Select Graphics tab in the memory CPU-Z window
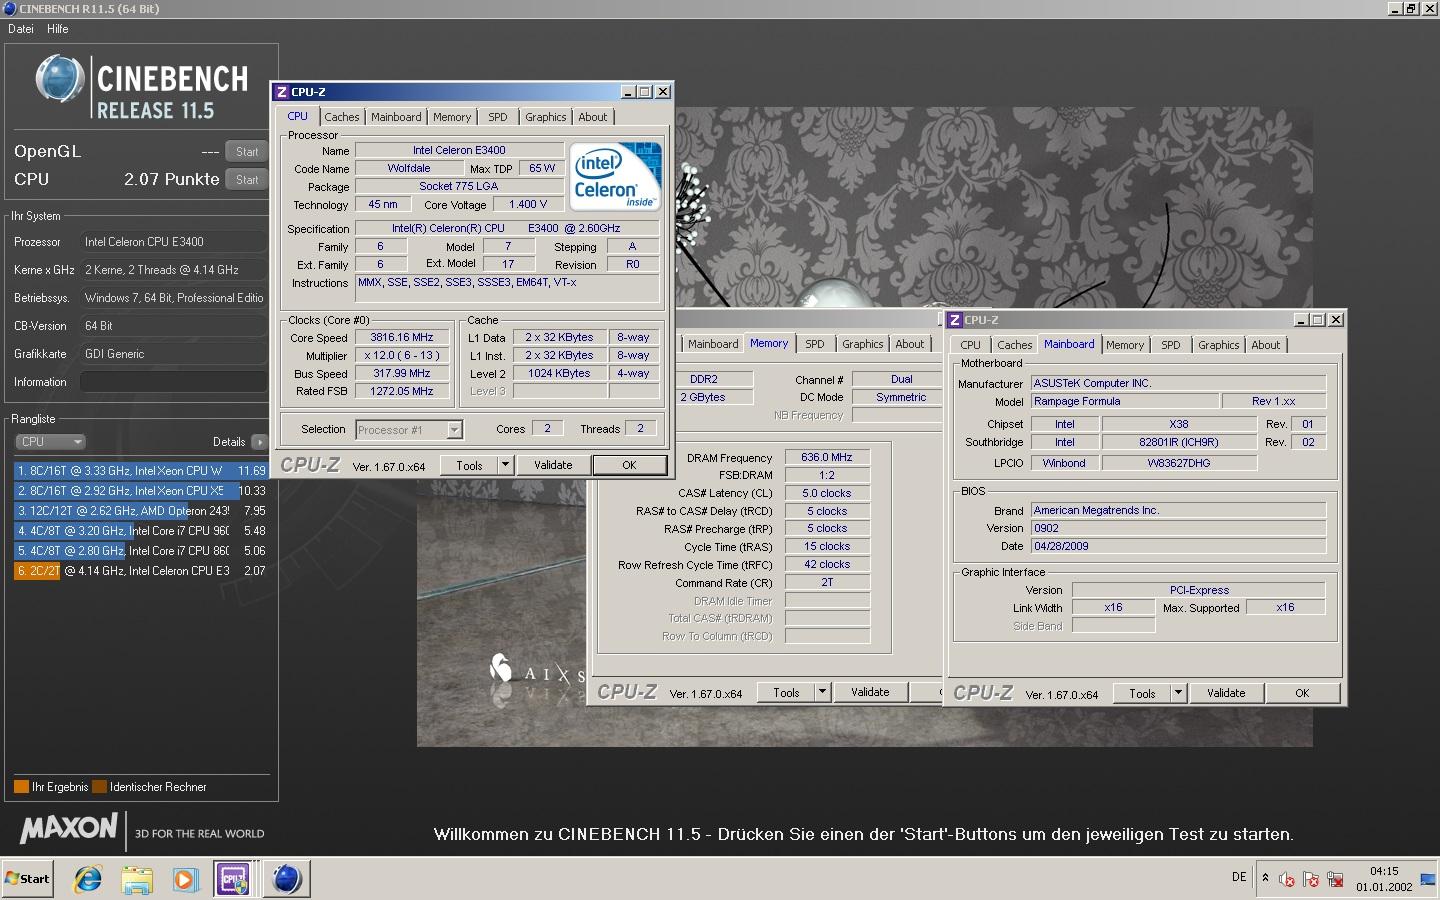Screen dimensions: 1440x900 tap(863, 344)
